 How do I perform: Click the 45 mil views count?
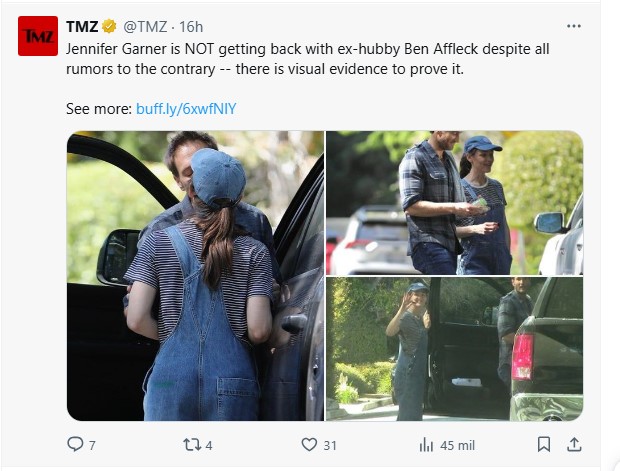pyautogui.click(x=457, y=446)
